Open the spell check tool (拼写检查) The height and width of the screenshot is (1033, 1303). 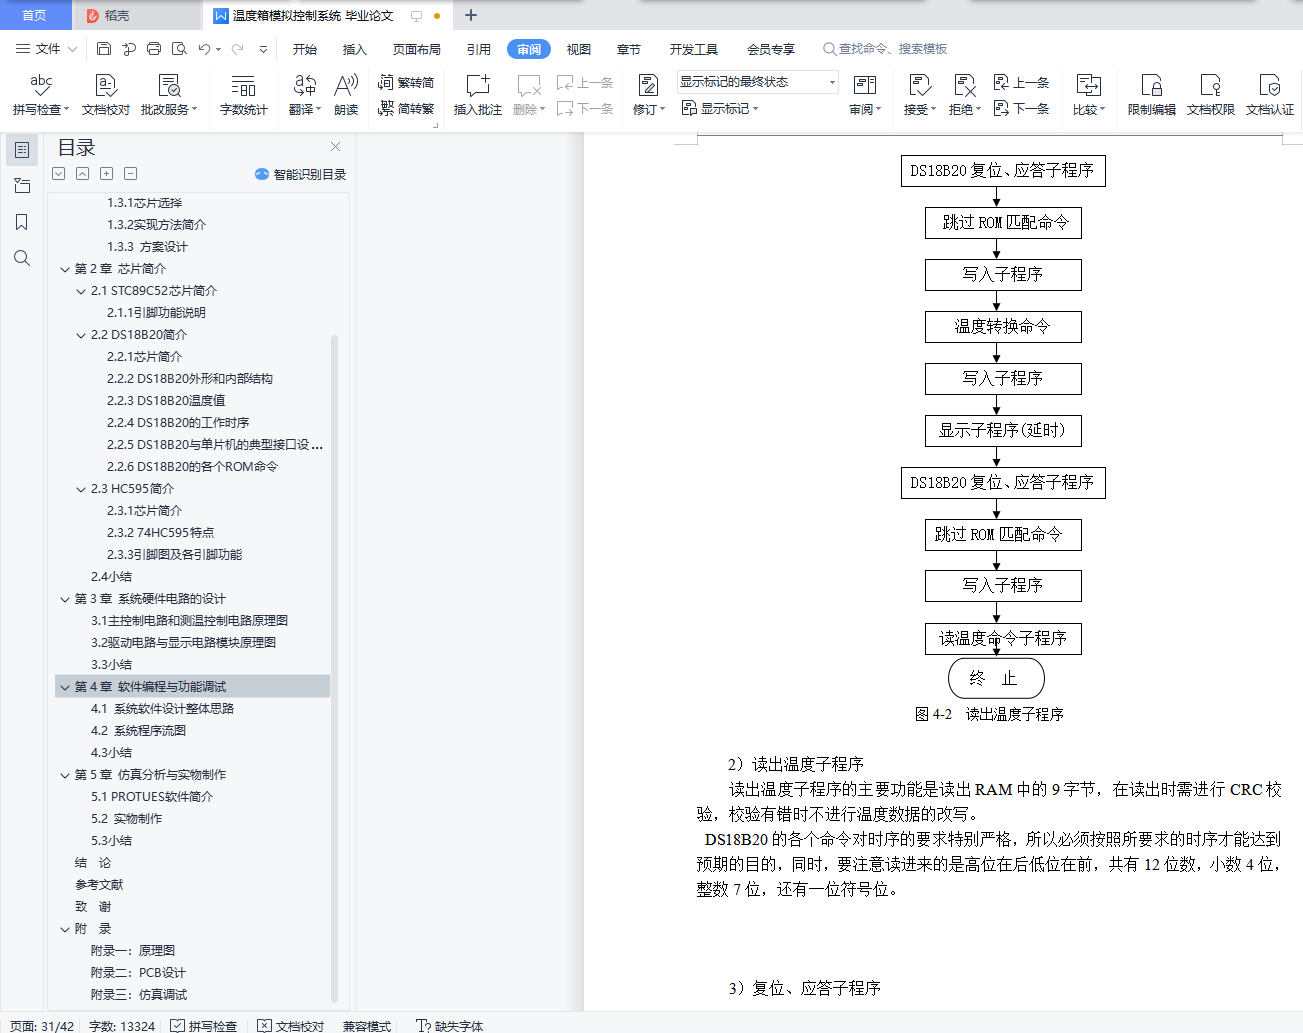click(x=41, y=95)
